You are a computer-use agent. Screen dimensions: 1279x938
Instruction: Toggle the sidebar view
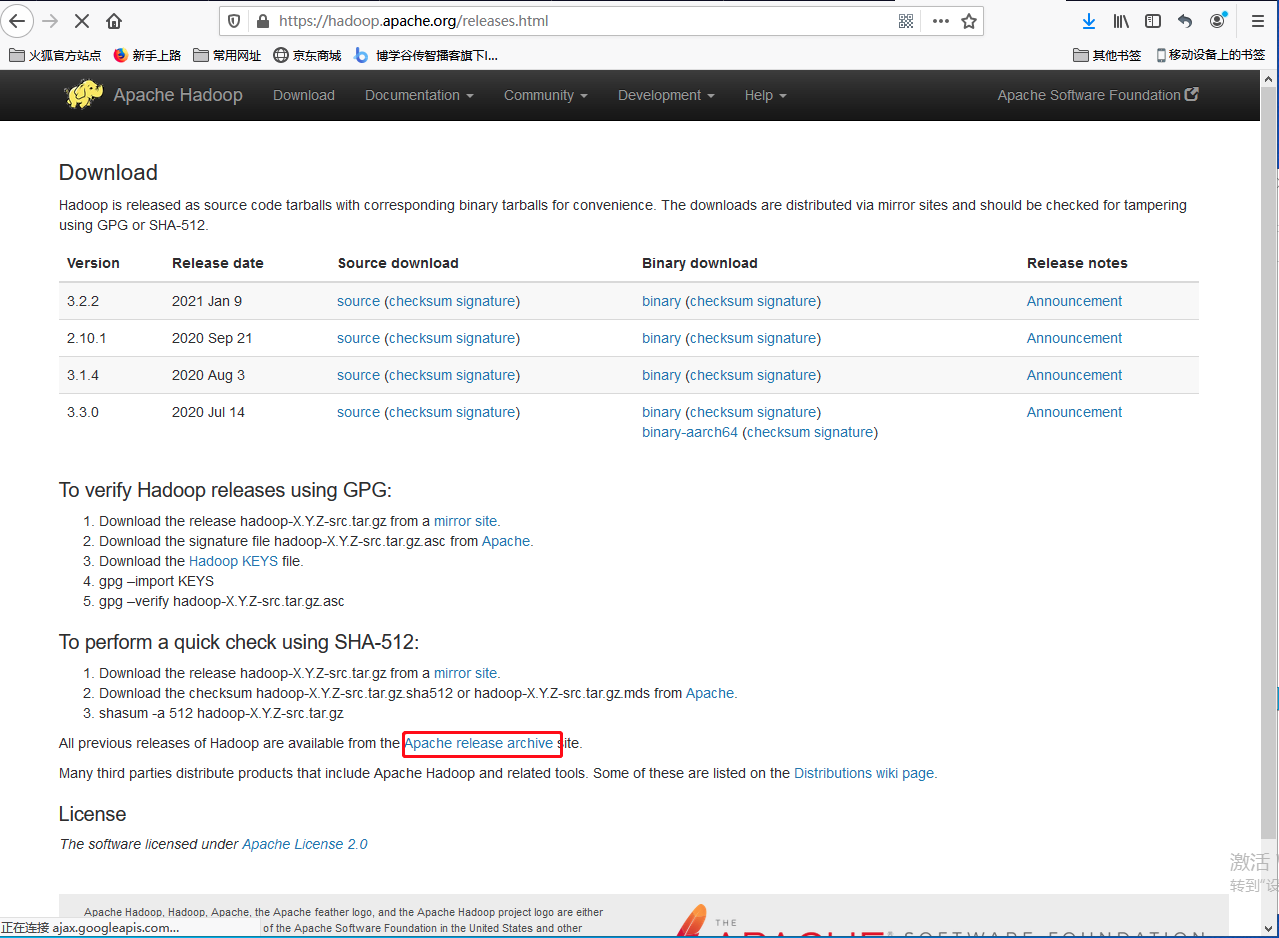pos(1153,20)
